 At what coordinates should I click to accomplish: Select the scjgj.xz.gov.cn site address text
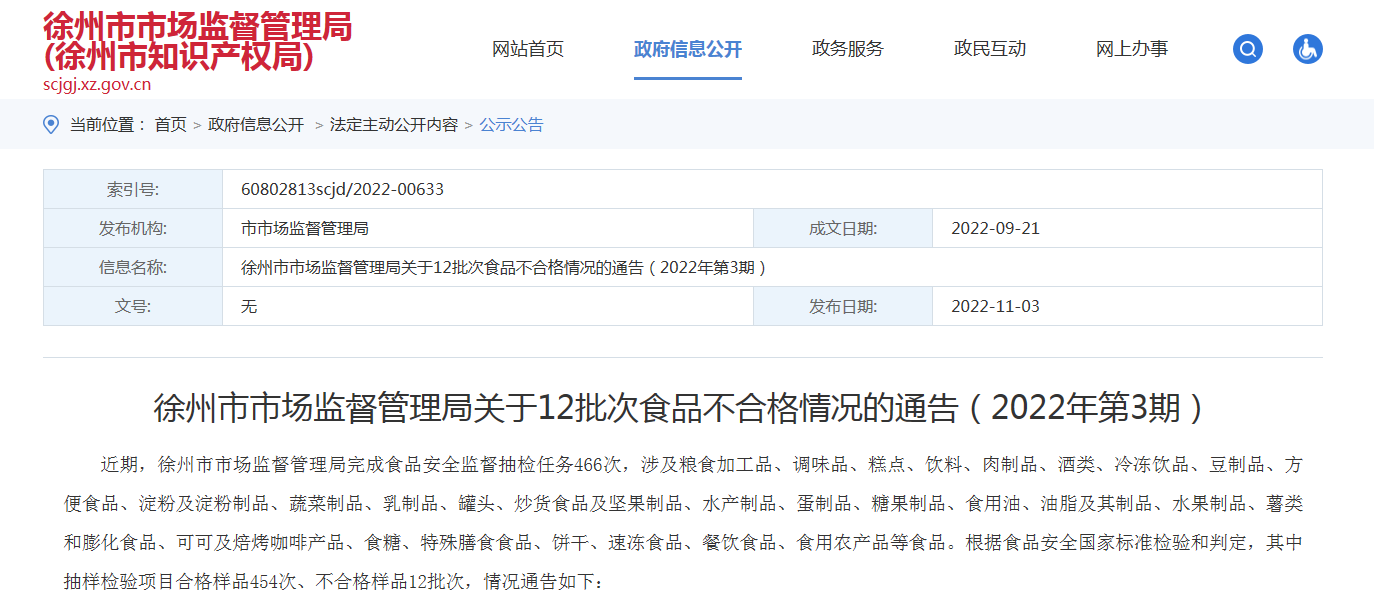click(x=97, y=84)
